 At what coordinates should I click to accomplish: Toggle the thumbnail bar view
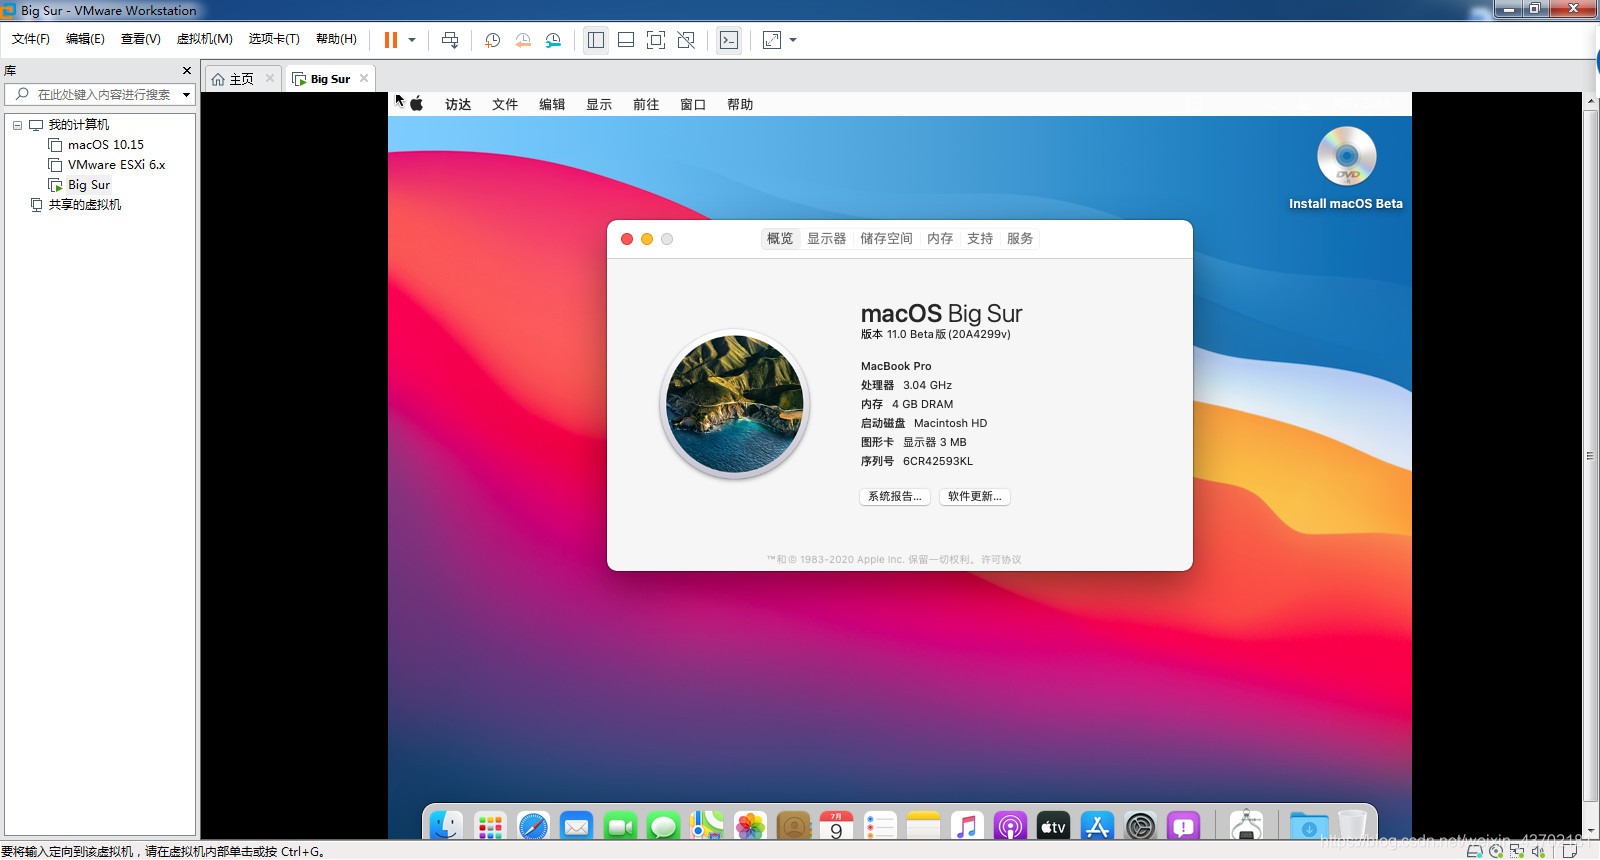626,40
